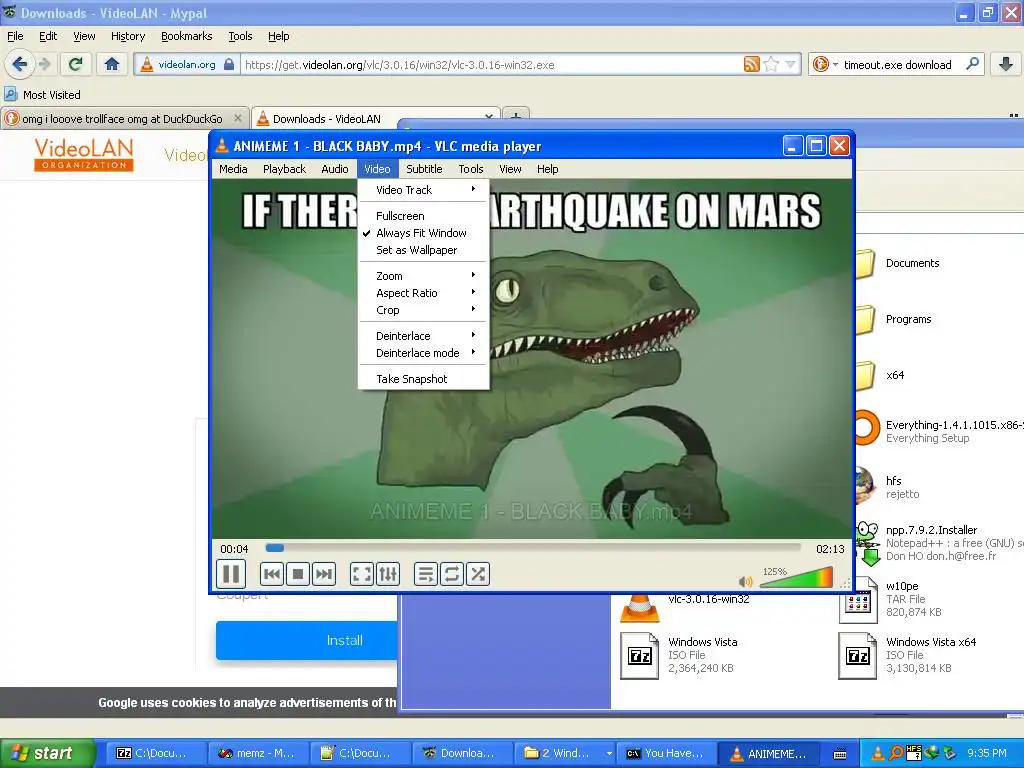Click the RSS feed icon in address bar
1024x768 pixels.
click(752, 64)
